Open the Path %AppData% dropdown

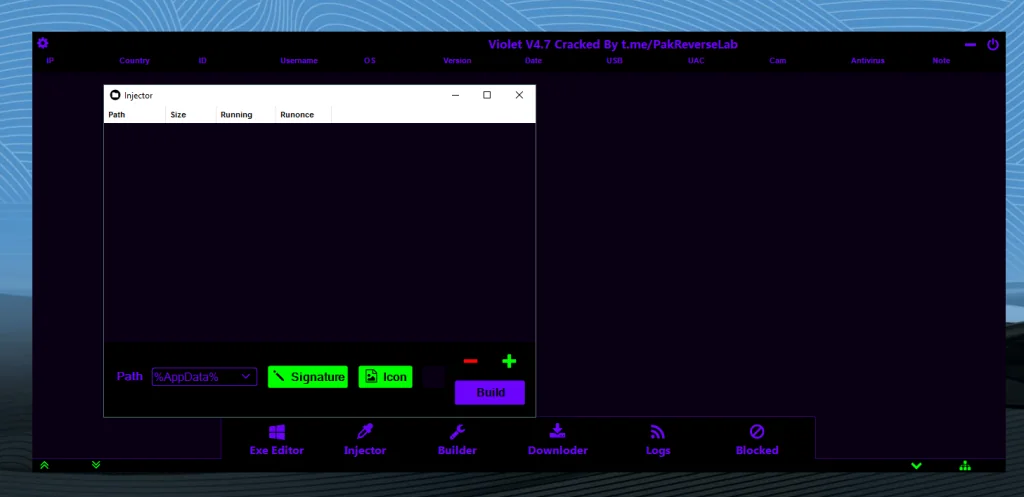click(204, 377)
